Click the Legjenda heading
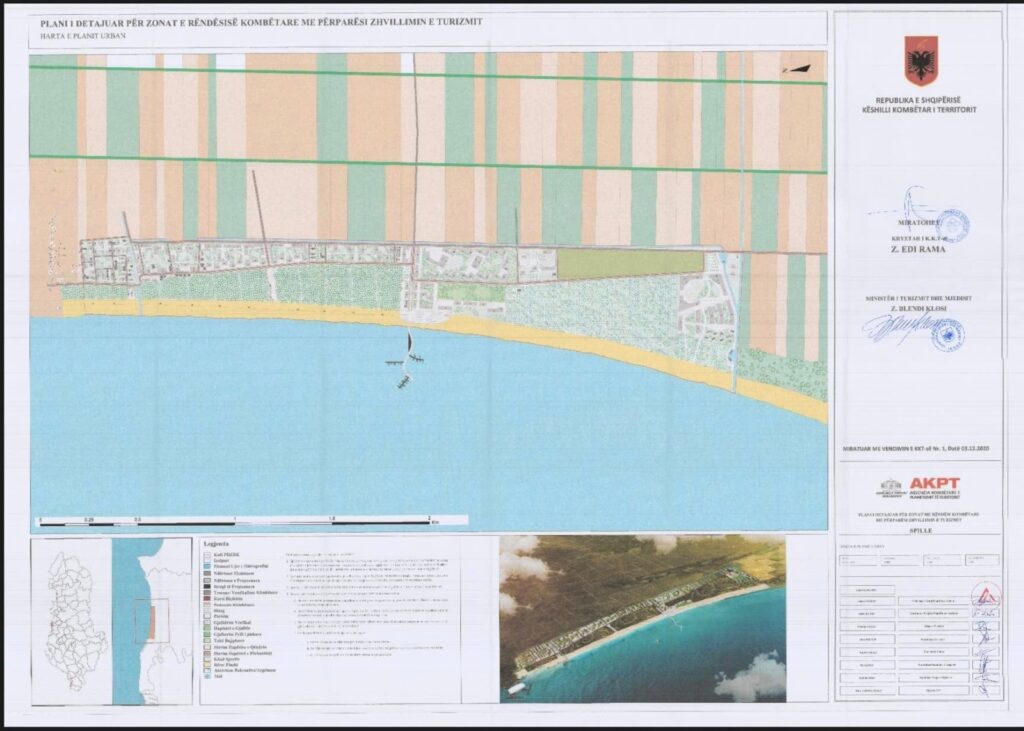1024x731 pixels. tap(217, 545)
